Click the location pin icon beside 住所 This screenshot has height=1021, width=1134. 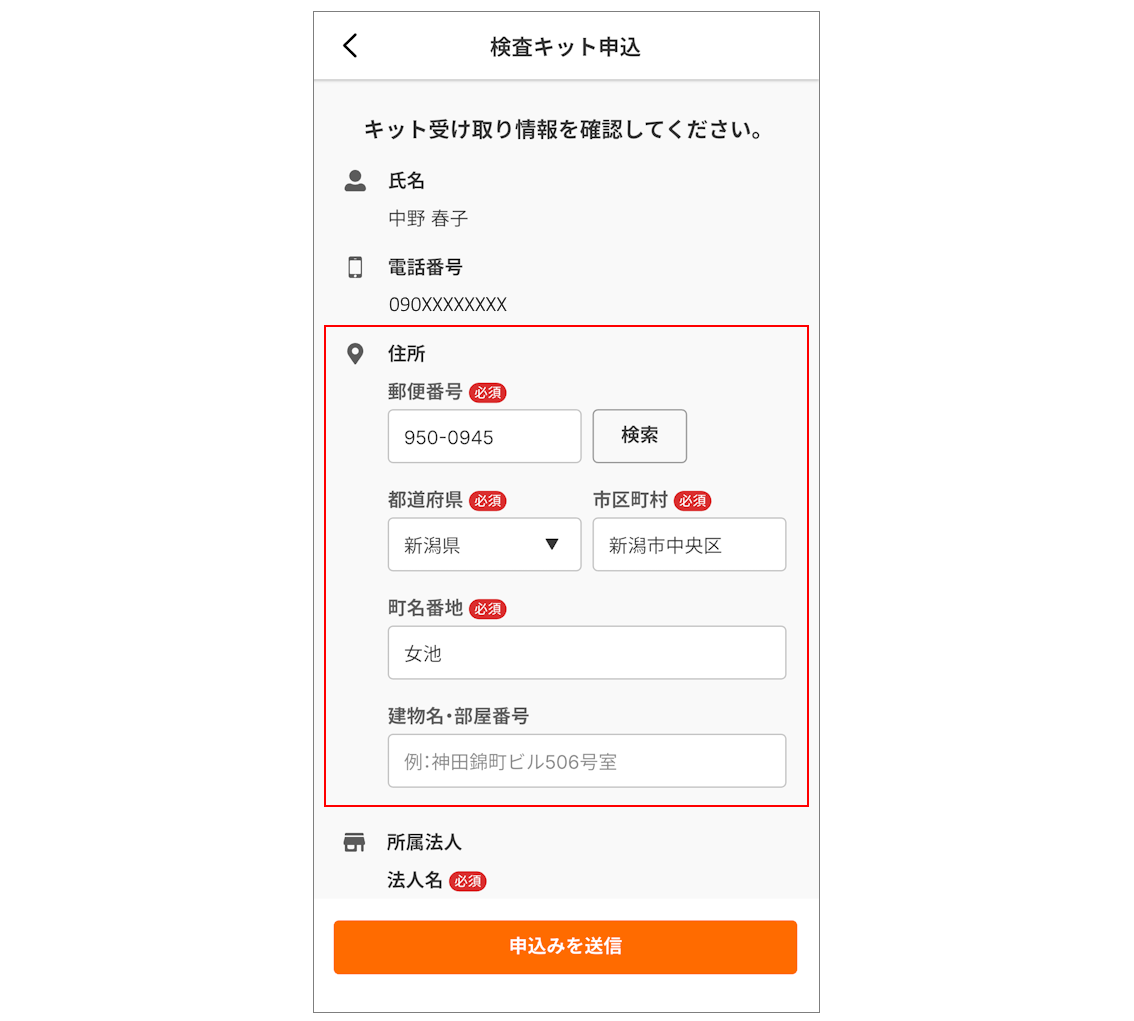point(354,354)
